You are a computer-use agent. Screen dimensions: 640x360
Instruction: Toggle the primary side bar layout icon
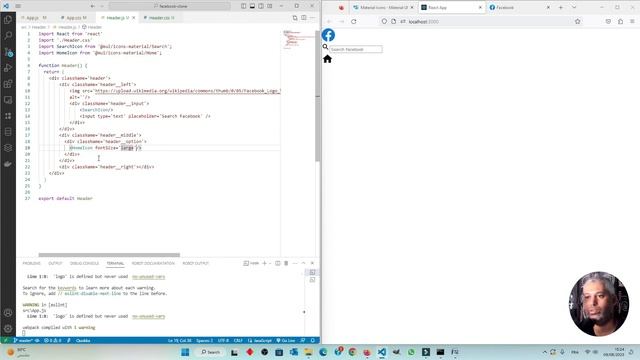[244, 6]
